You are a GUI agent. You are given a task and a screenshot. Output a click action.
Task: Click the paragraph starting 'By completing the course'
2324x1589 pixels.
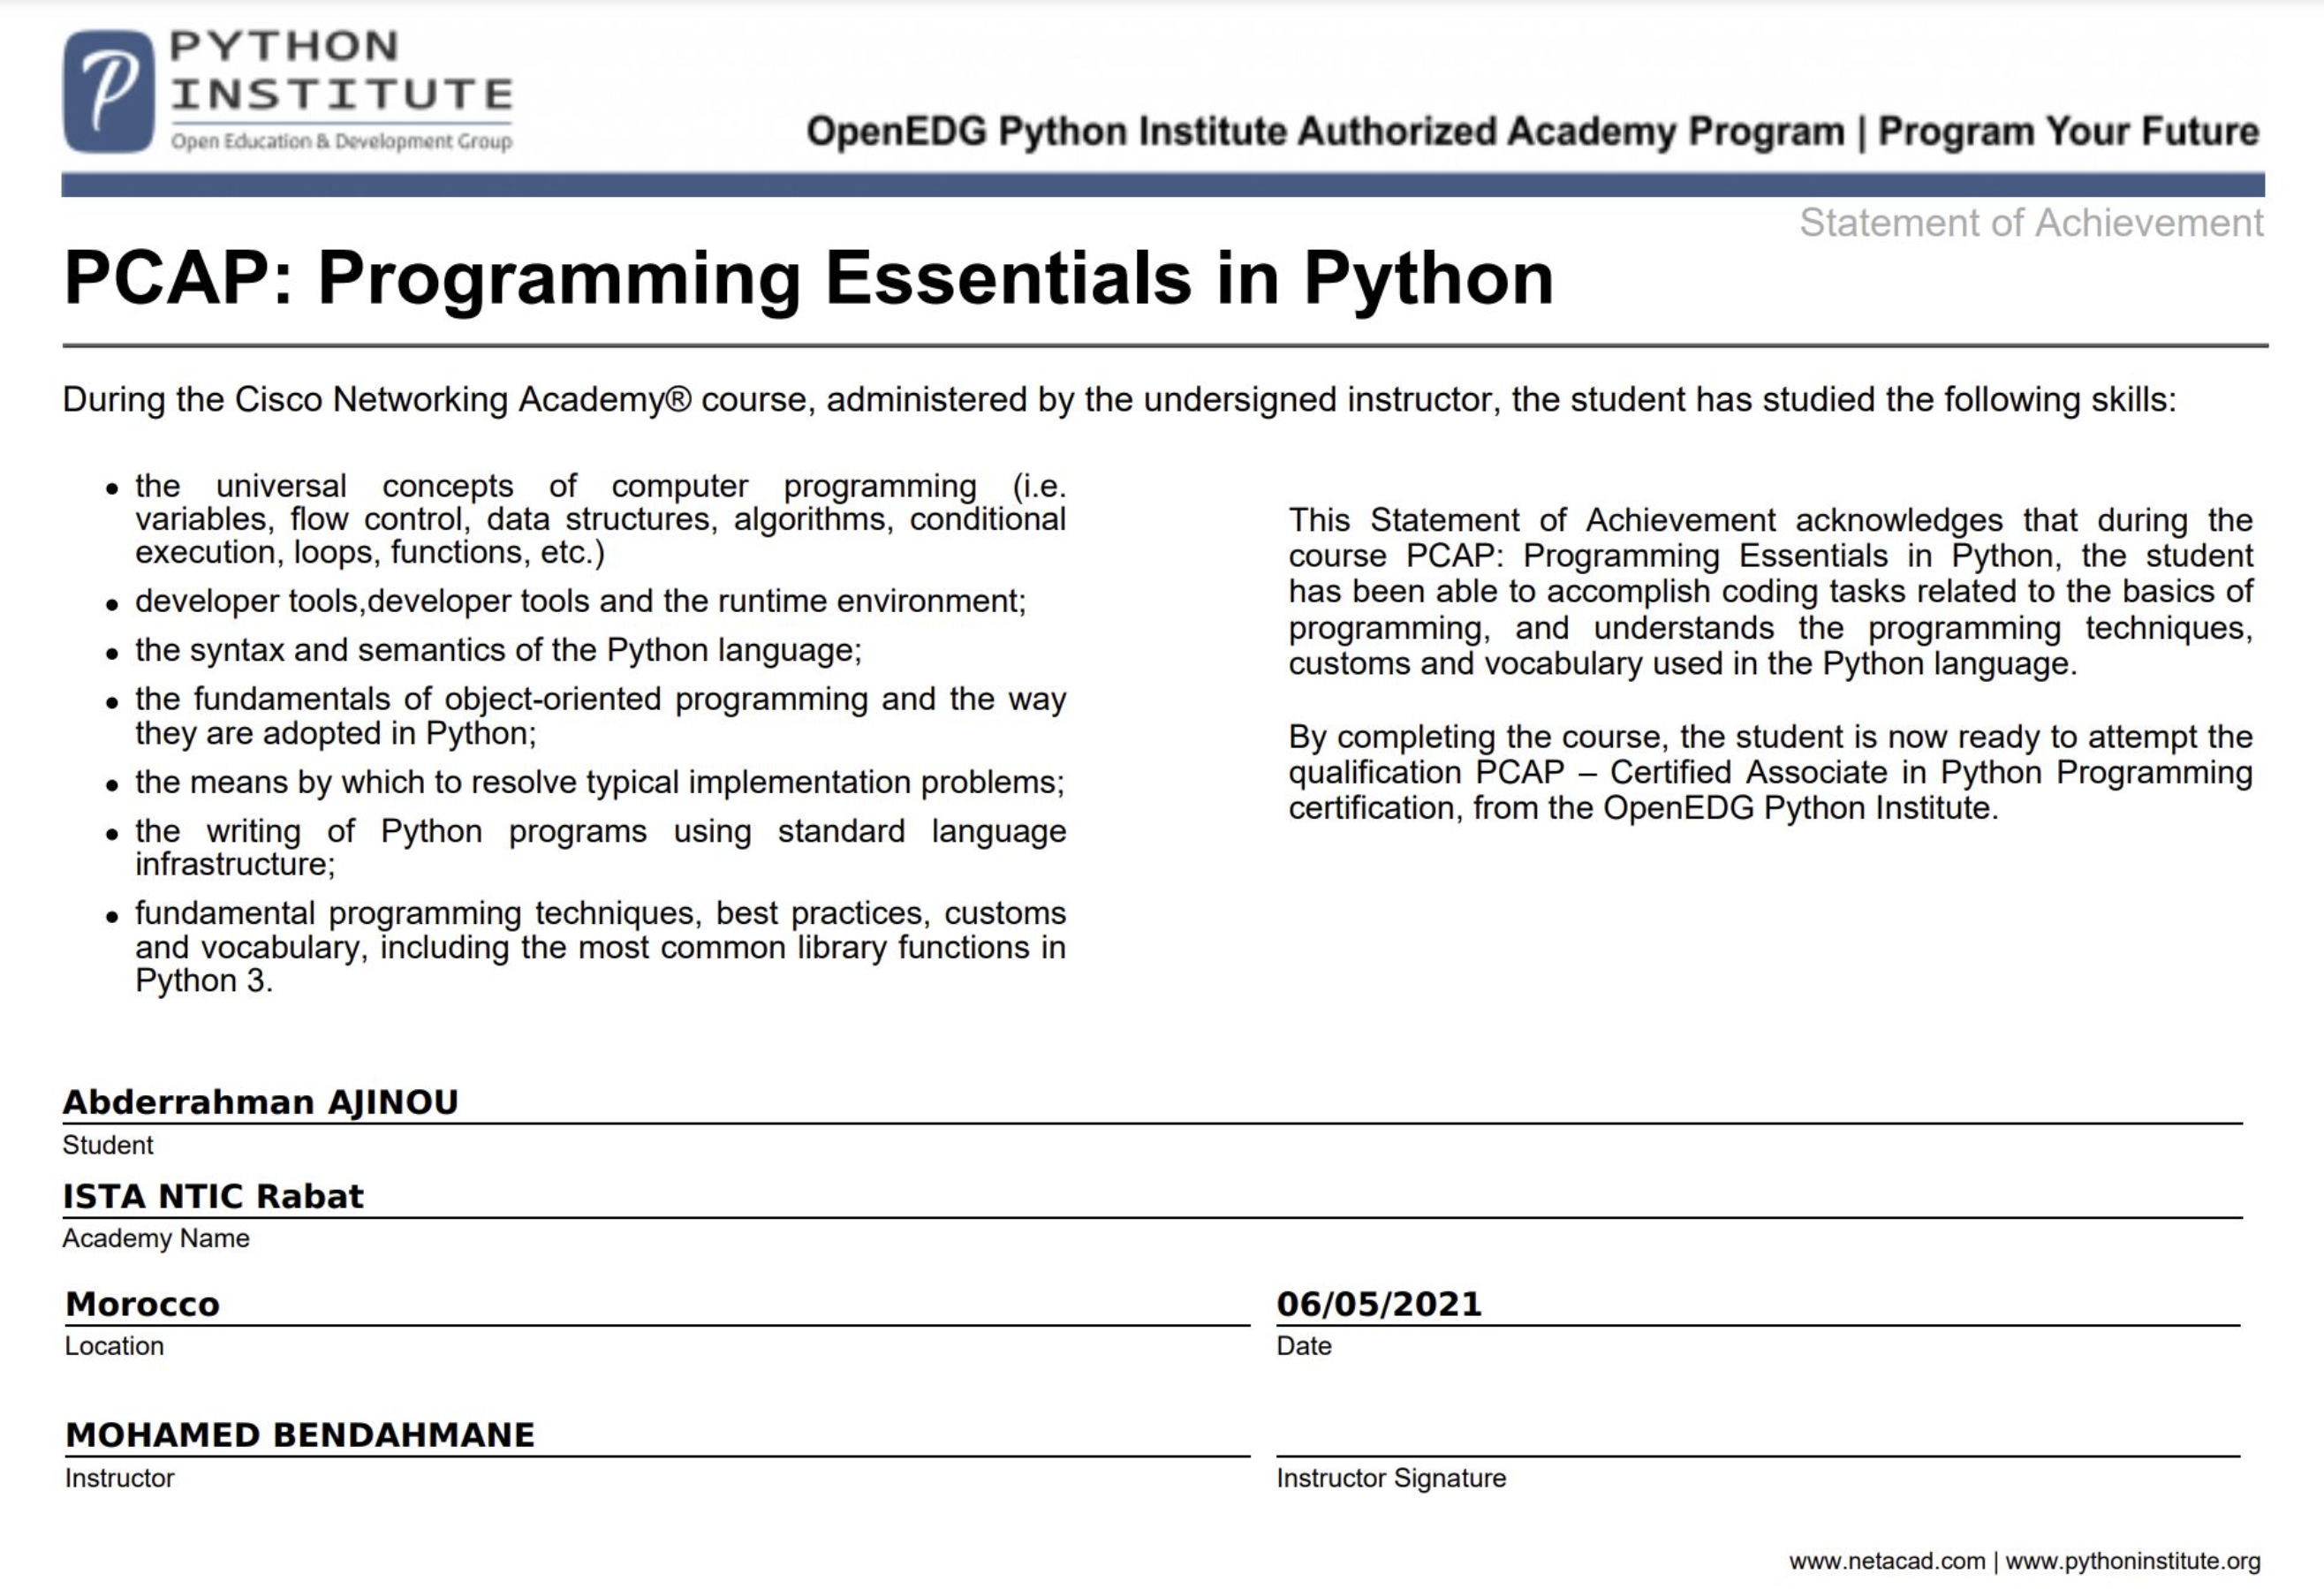(1770, 772)
